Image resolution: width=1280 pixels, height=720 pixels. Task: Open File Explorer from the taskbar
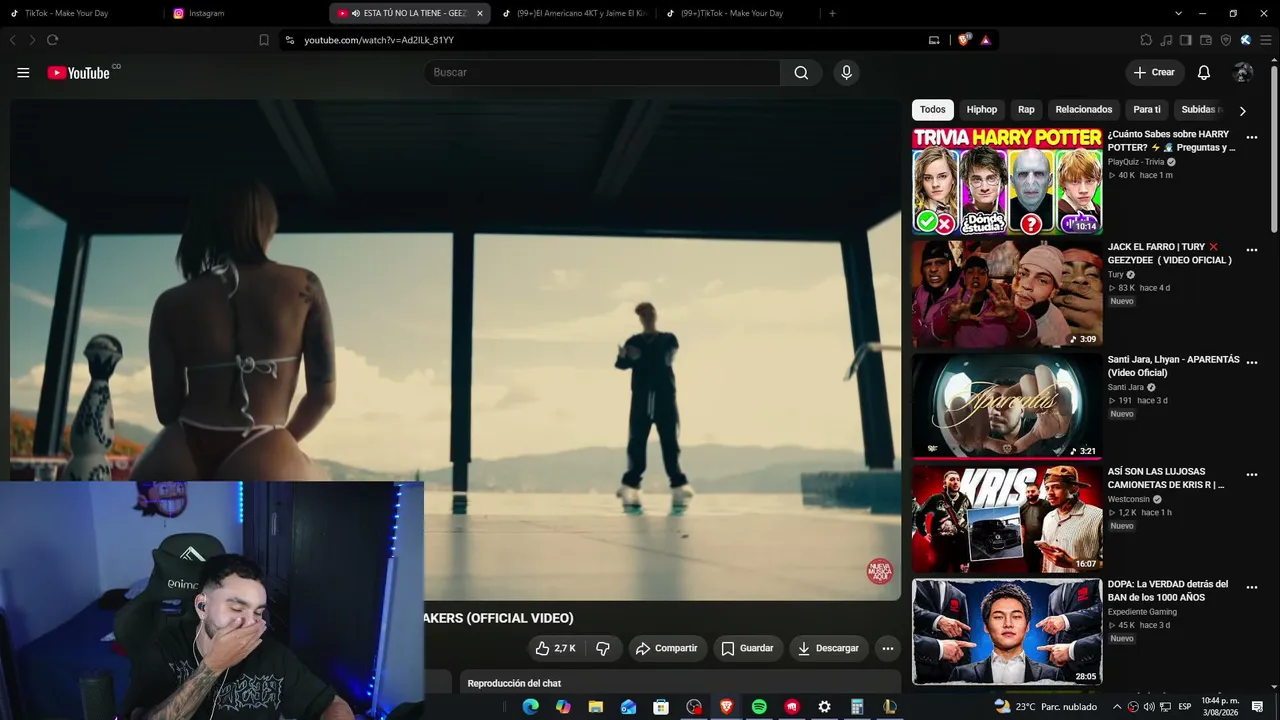(596, 707)
